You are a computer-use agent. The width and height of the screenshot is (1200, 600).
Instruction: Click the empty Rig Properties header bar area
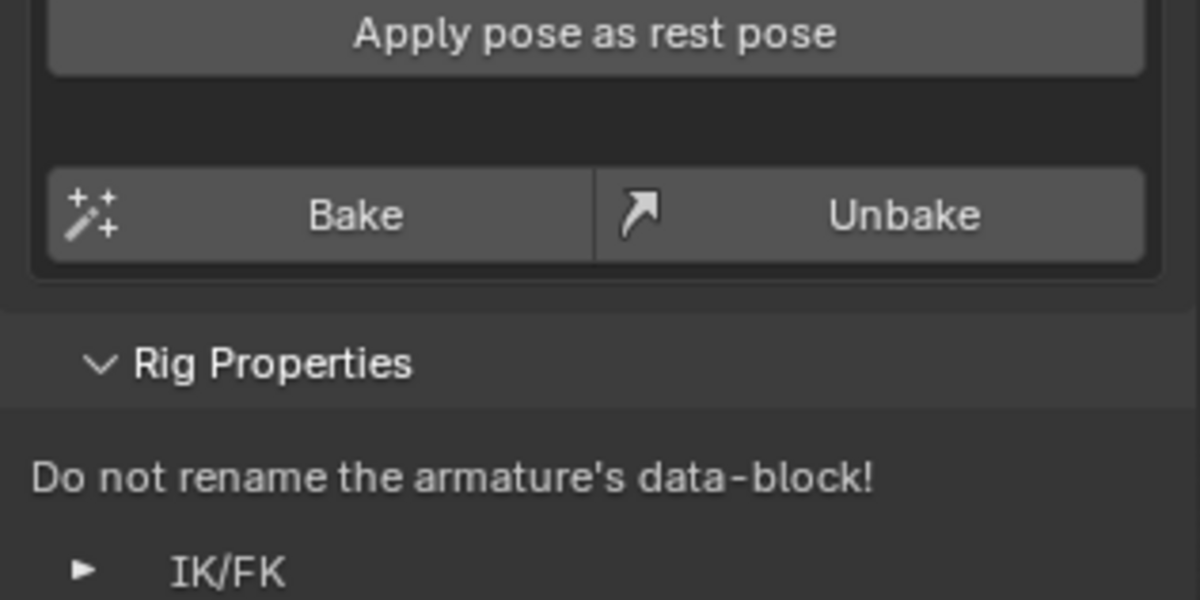[x=800, y=364]
